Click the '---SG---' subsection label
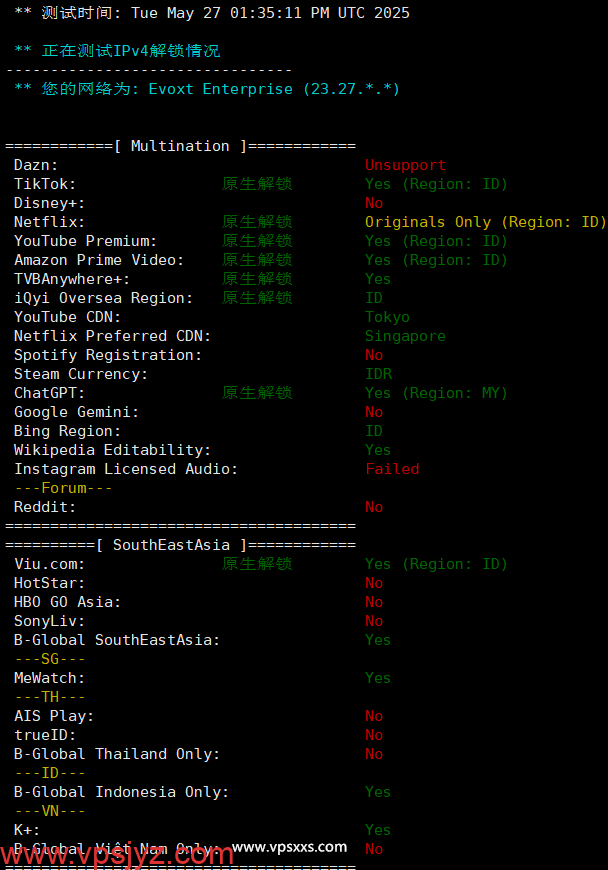This screenshot has height=870, width=608. coord(50,659)
